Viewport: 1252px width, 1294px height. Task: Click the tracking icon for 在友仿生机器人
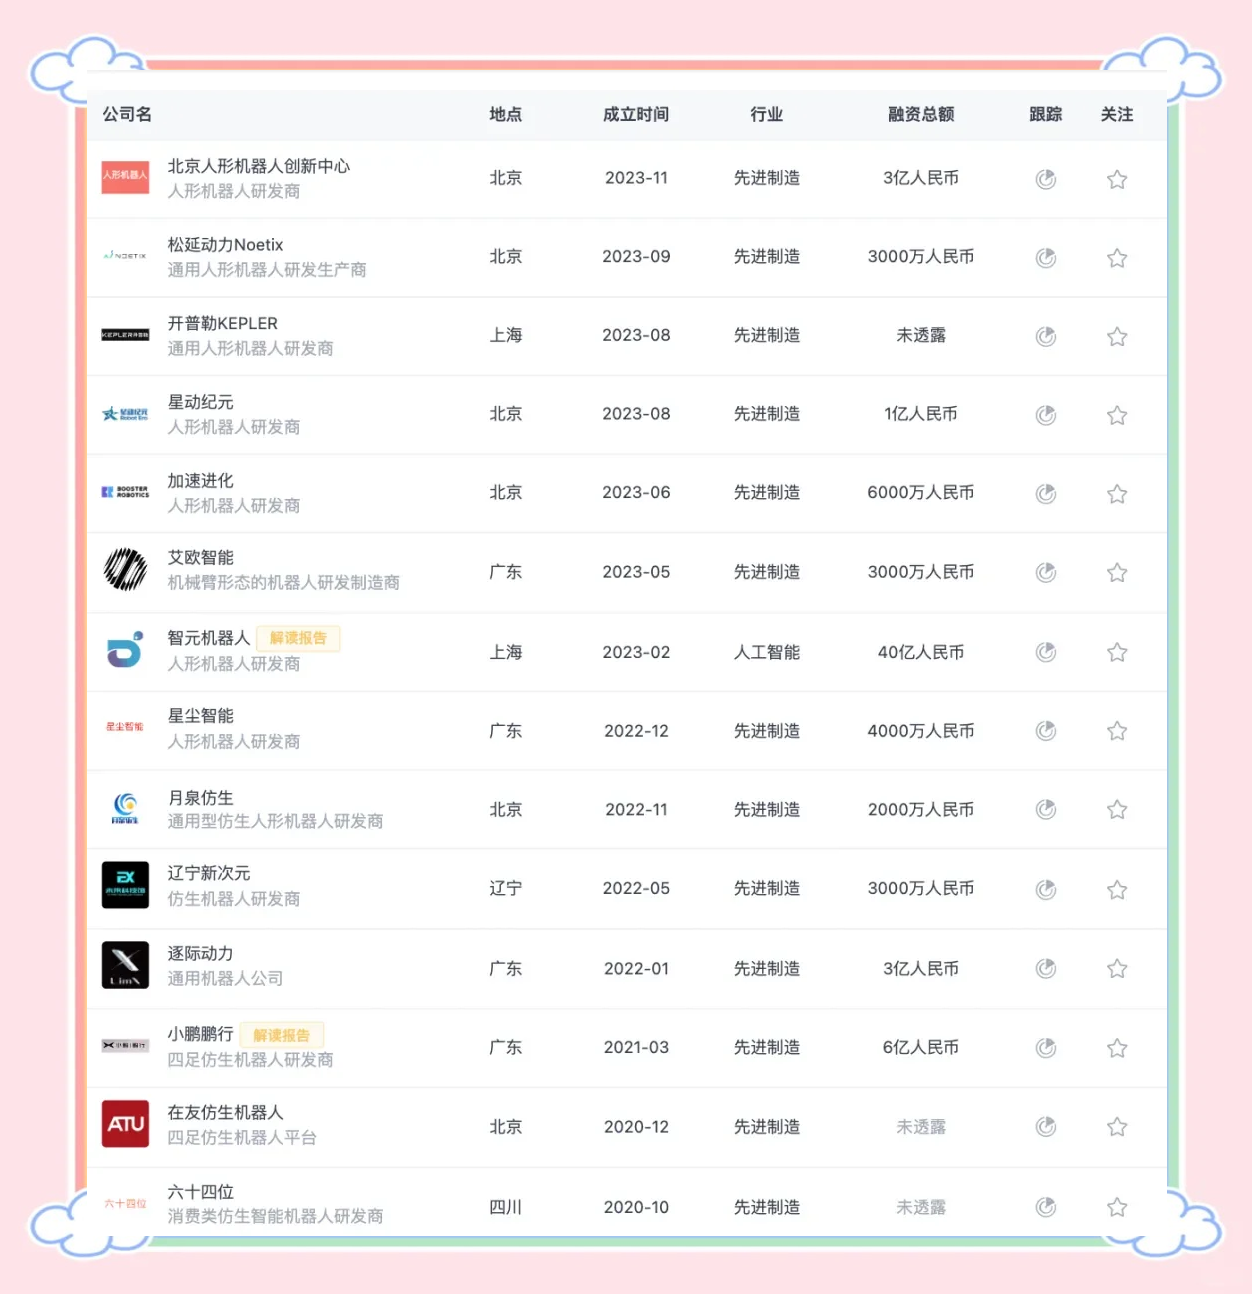tap(1045, 1127)
